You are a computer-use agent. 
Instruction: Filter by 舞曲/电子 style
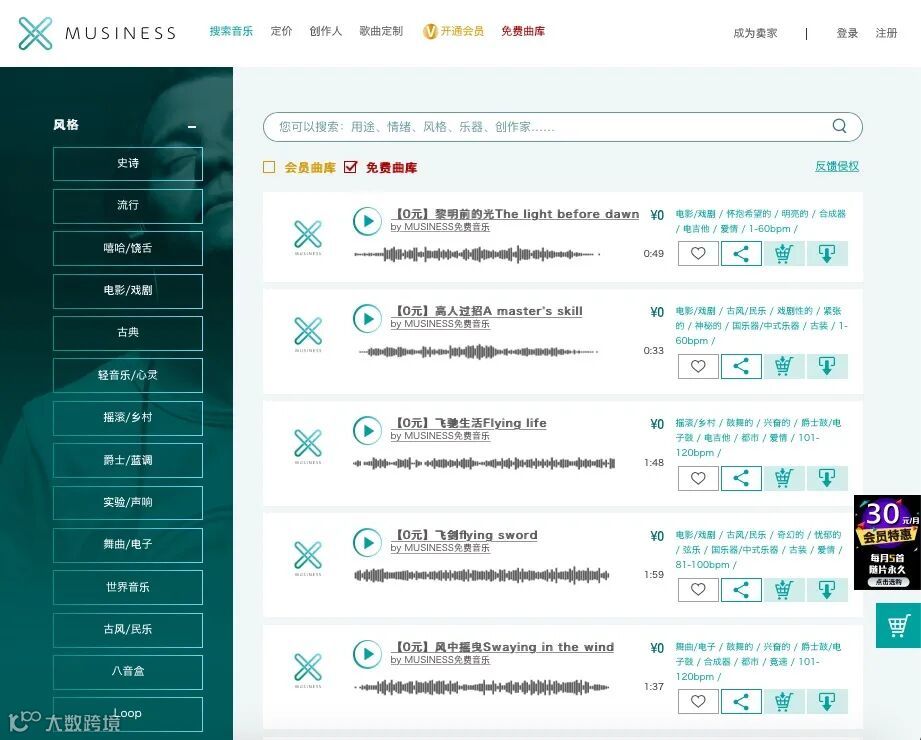[x=128, y=545]
